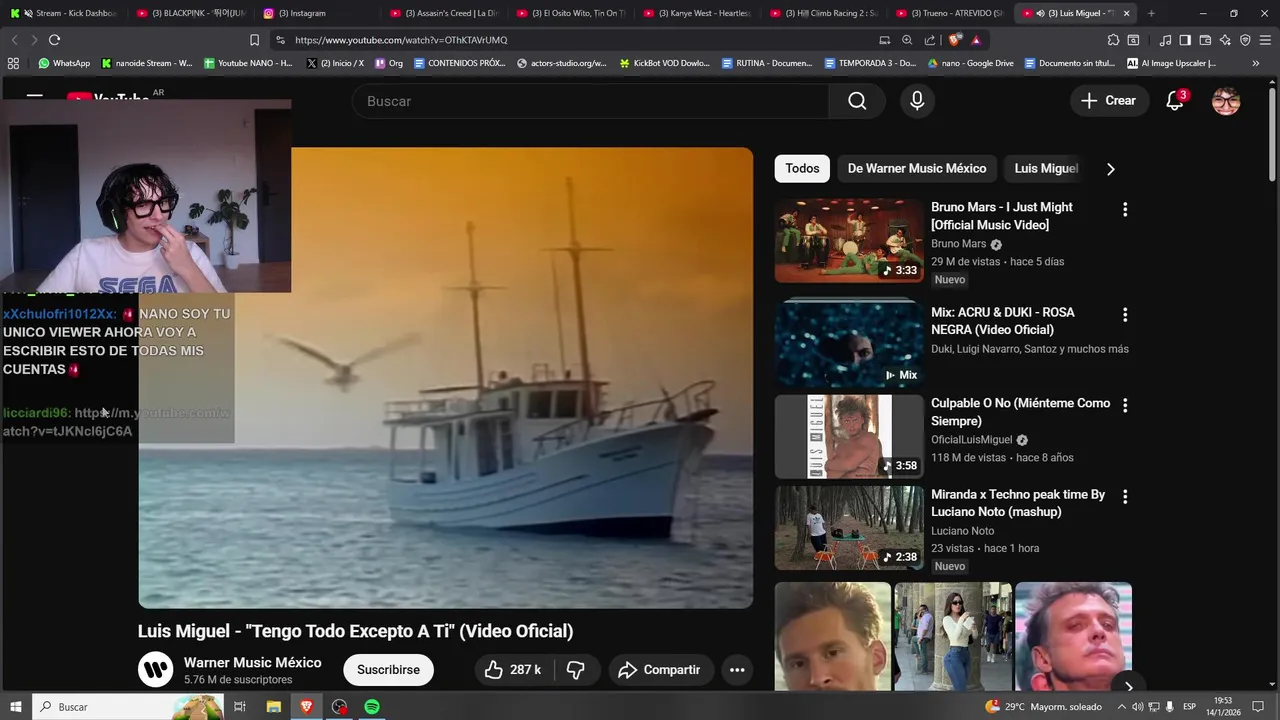
Task: Switch to the Kanye West - Heartless tab
Action: point(696,13)
